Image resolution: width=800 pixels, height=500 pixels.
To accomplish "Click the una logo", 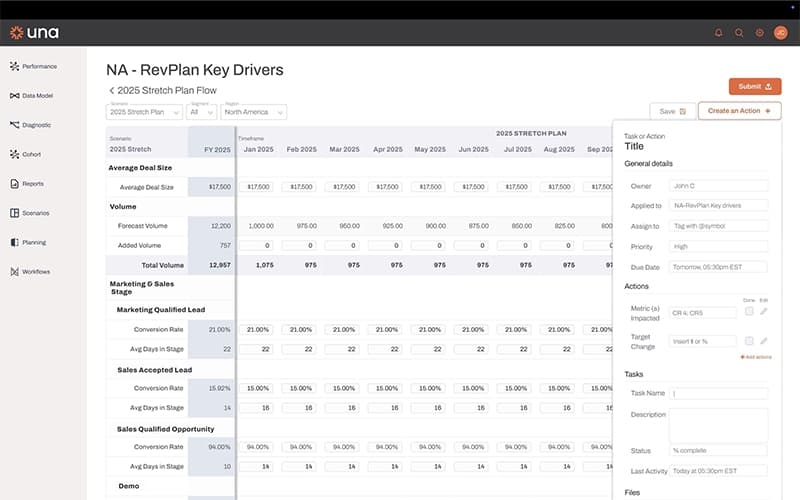I will tap(34, 33).
